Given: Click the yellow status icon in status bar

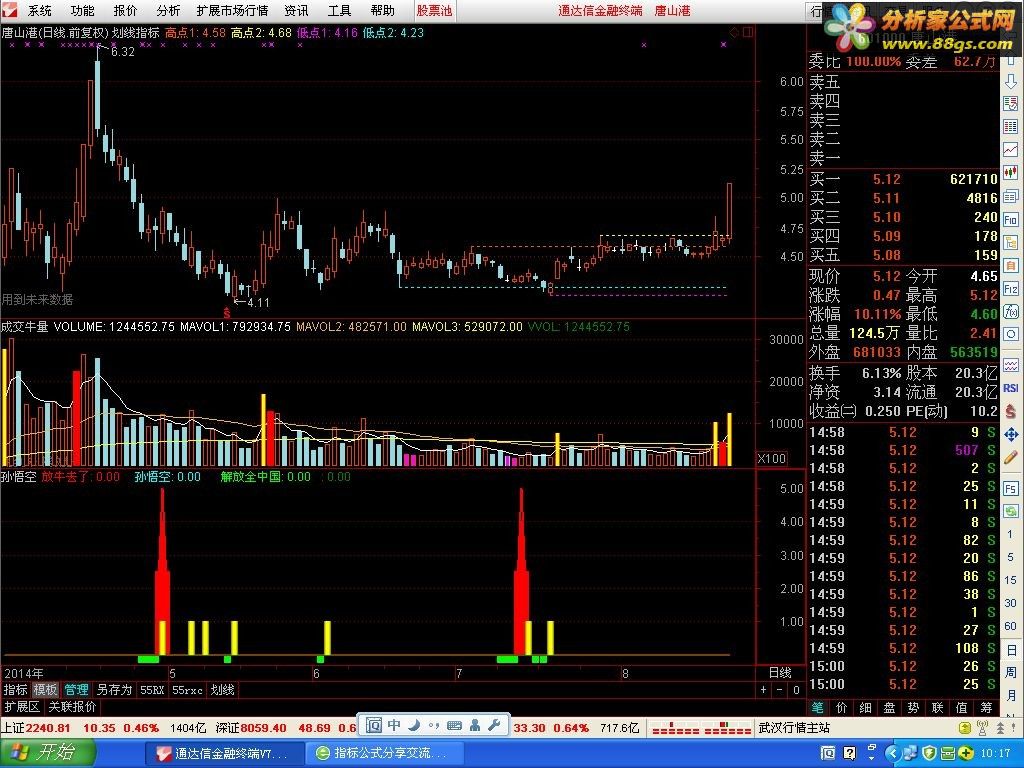Looking at the screenshot, I should pos(964,728).
